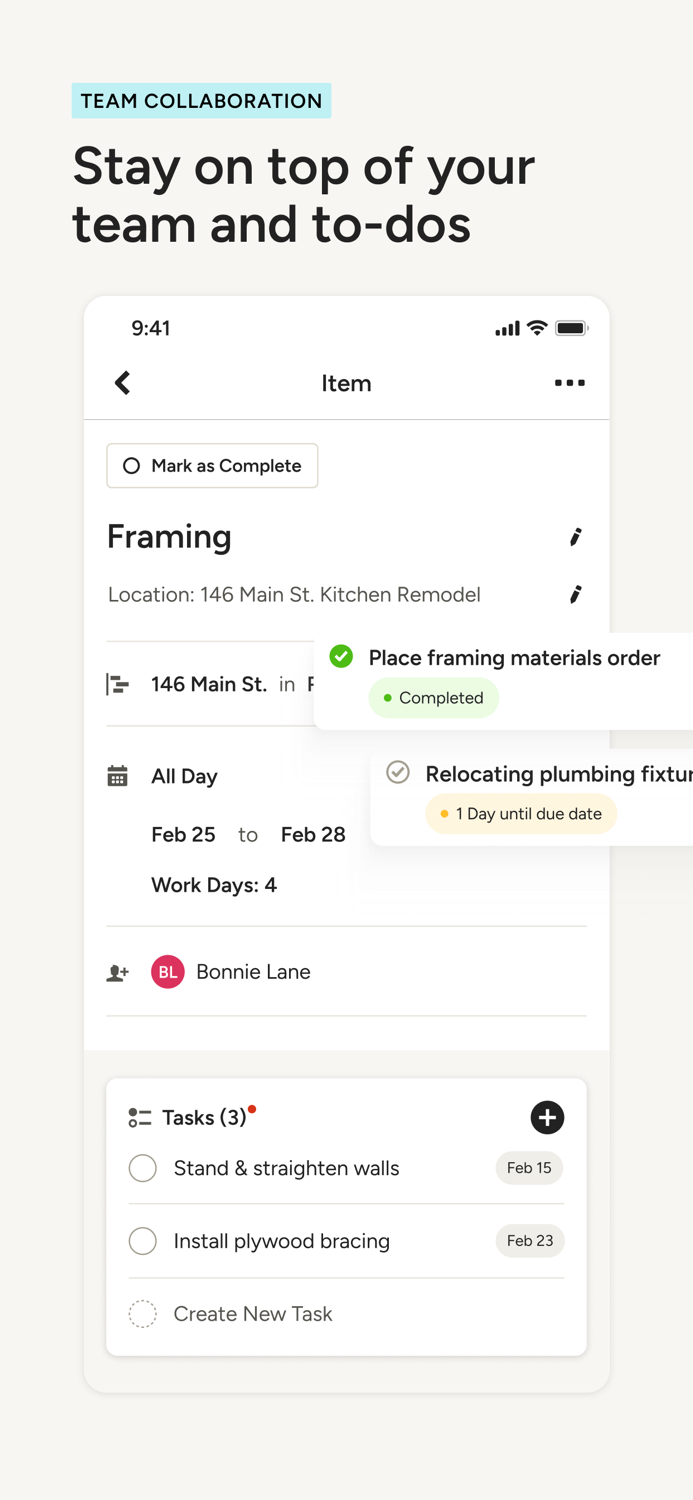The image size is (693, 1500).
Task: Tap the back chevron in the top bar
Action: (122, 383)
